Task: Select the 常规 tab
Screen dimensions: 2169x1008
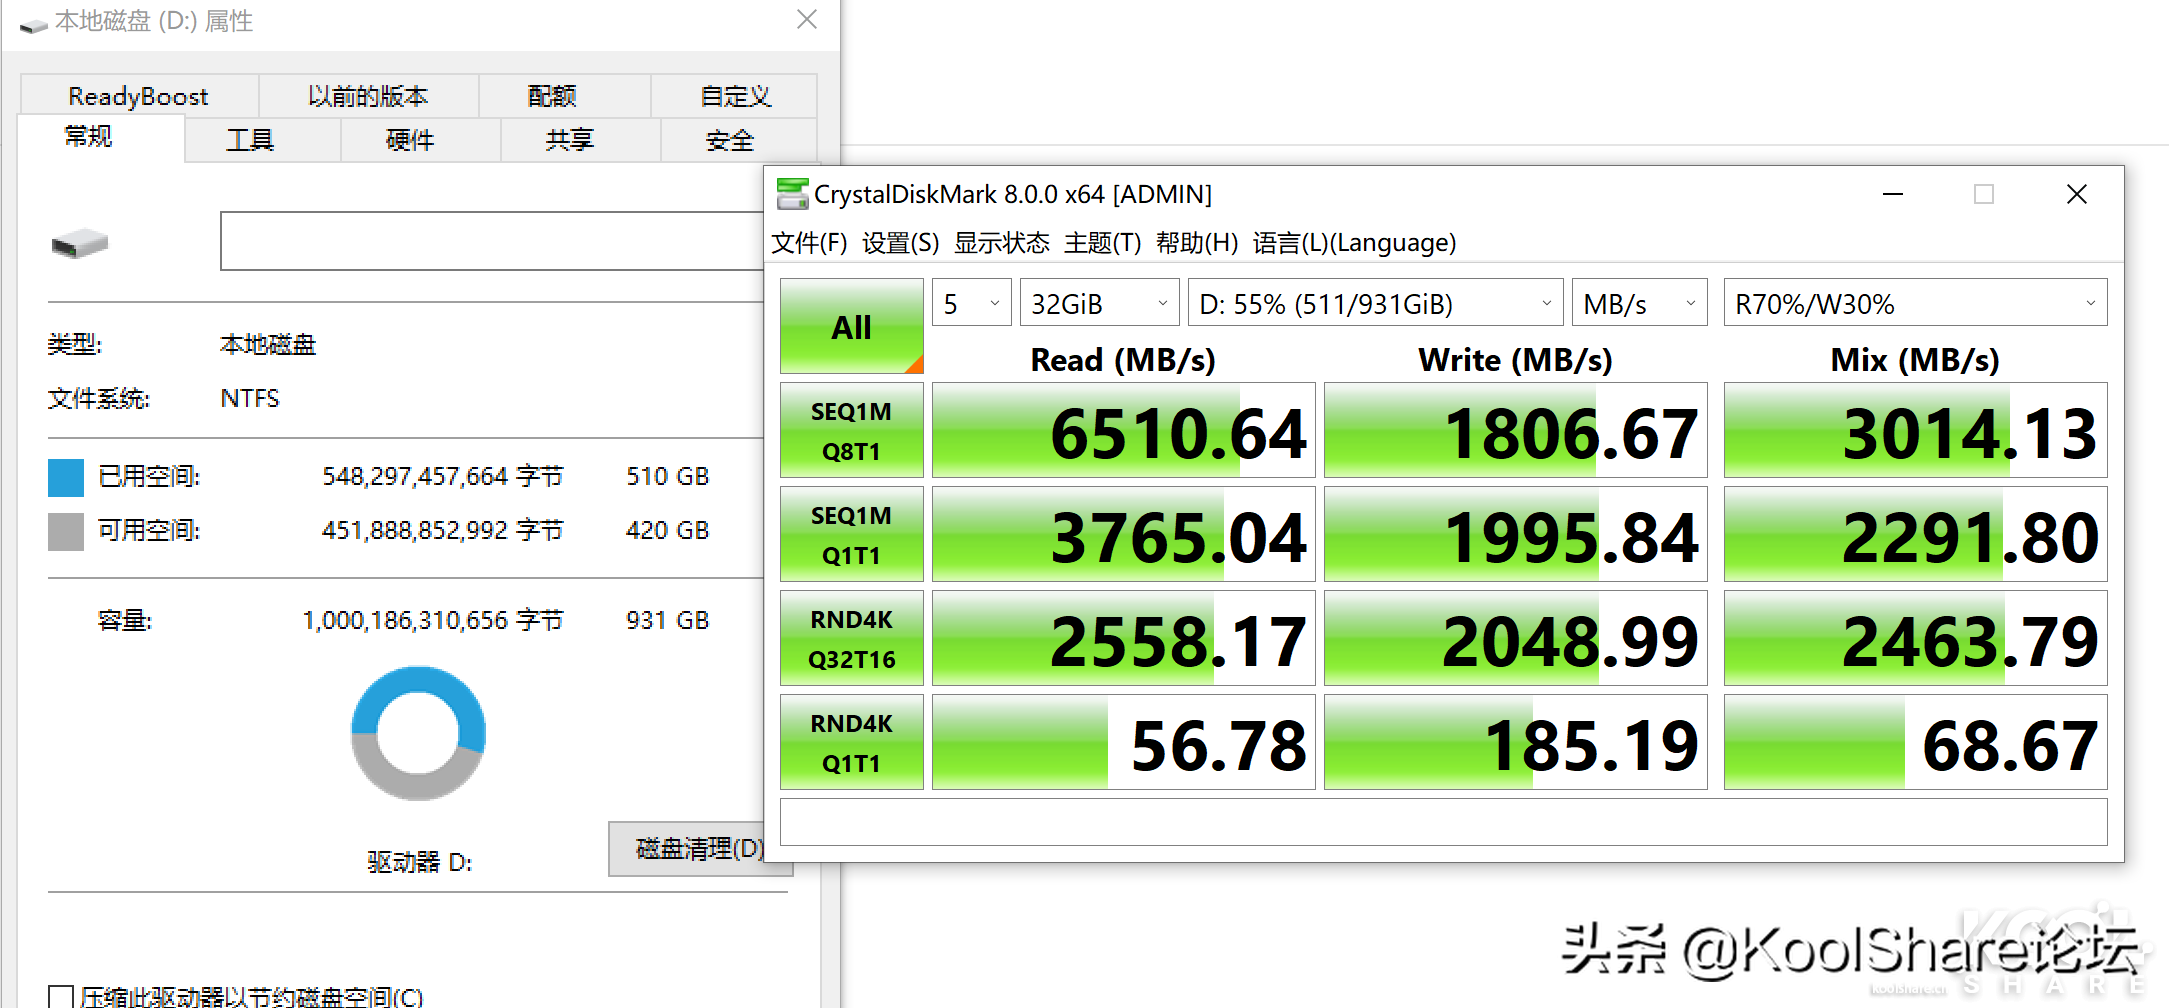Action: point(101,137)
